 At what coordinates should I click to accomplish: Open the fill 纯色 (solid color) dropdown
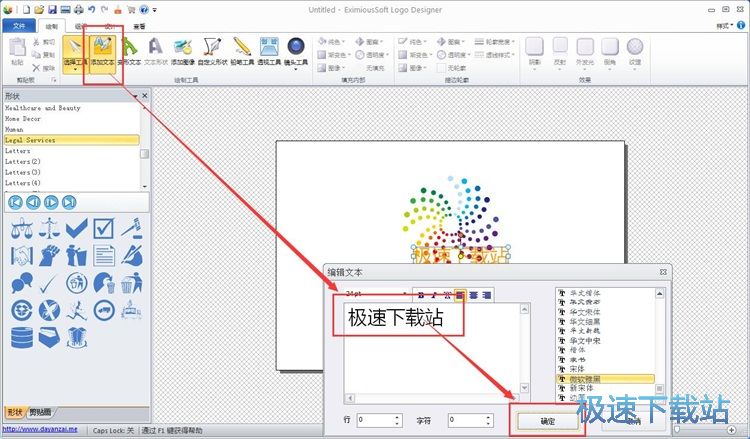329,42
